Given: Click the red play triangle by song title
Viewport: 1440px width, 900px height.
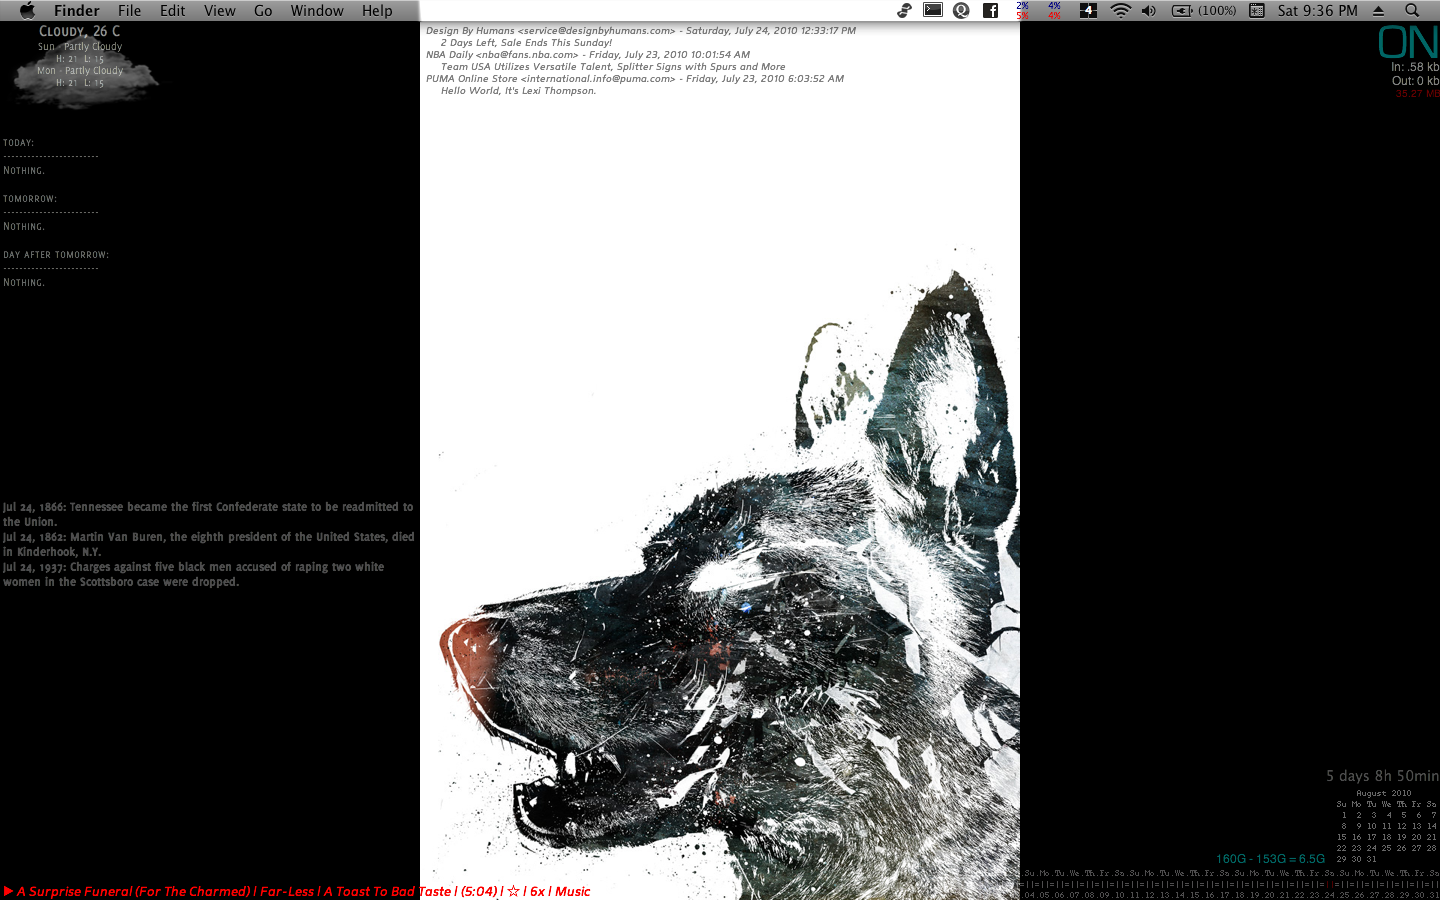Looking at the screenshot, I should [8, 891].
